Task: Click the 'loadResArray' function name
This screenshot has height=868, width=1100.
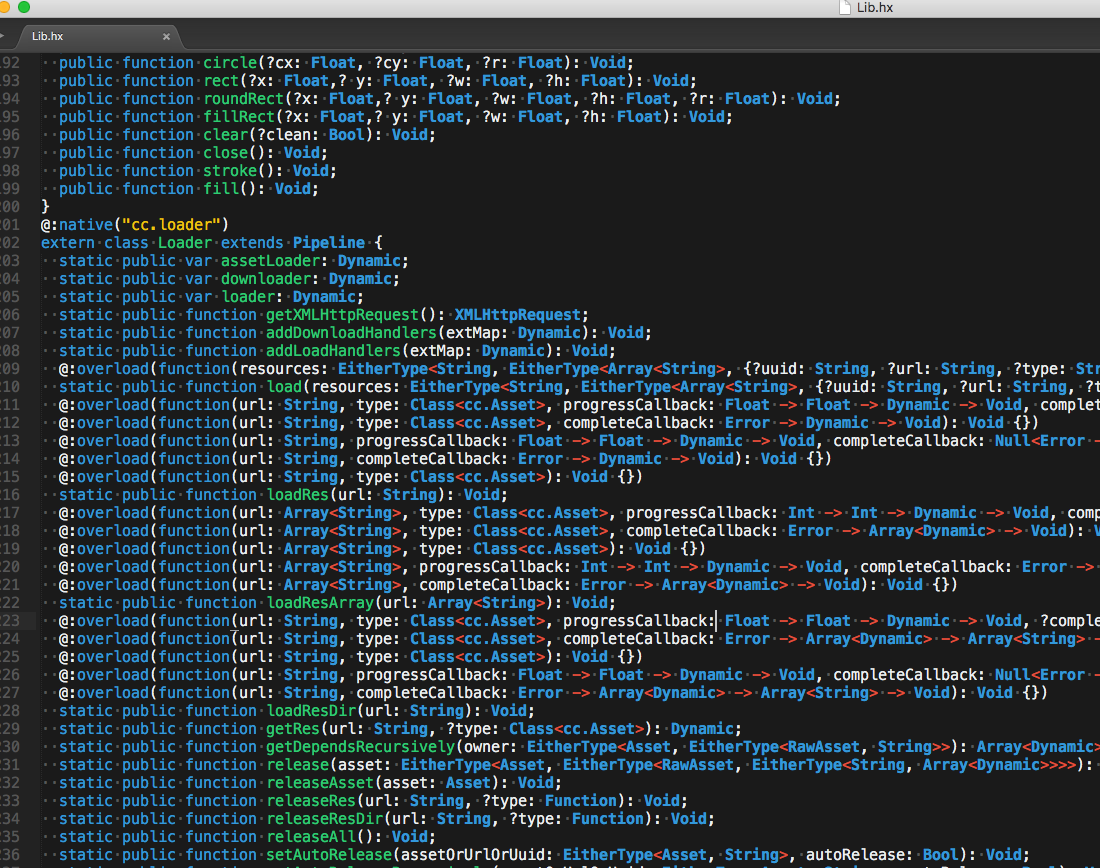Action: coord(320,603)
